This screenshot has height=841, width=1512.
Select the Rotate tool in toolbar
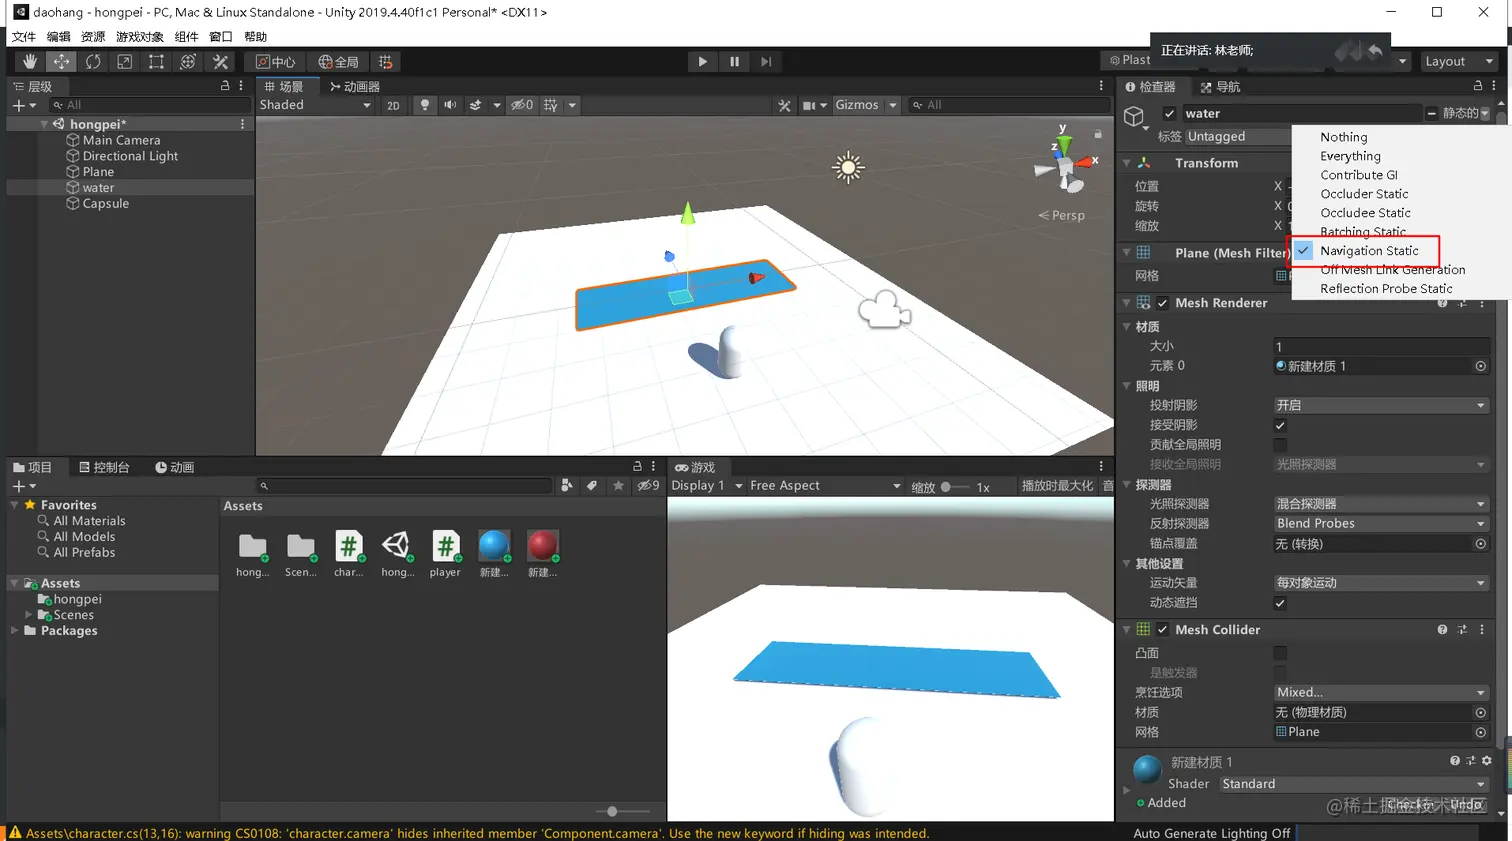[x=93, y=62]
